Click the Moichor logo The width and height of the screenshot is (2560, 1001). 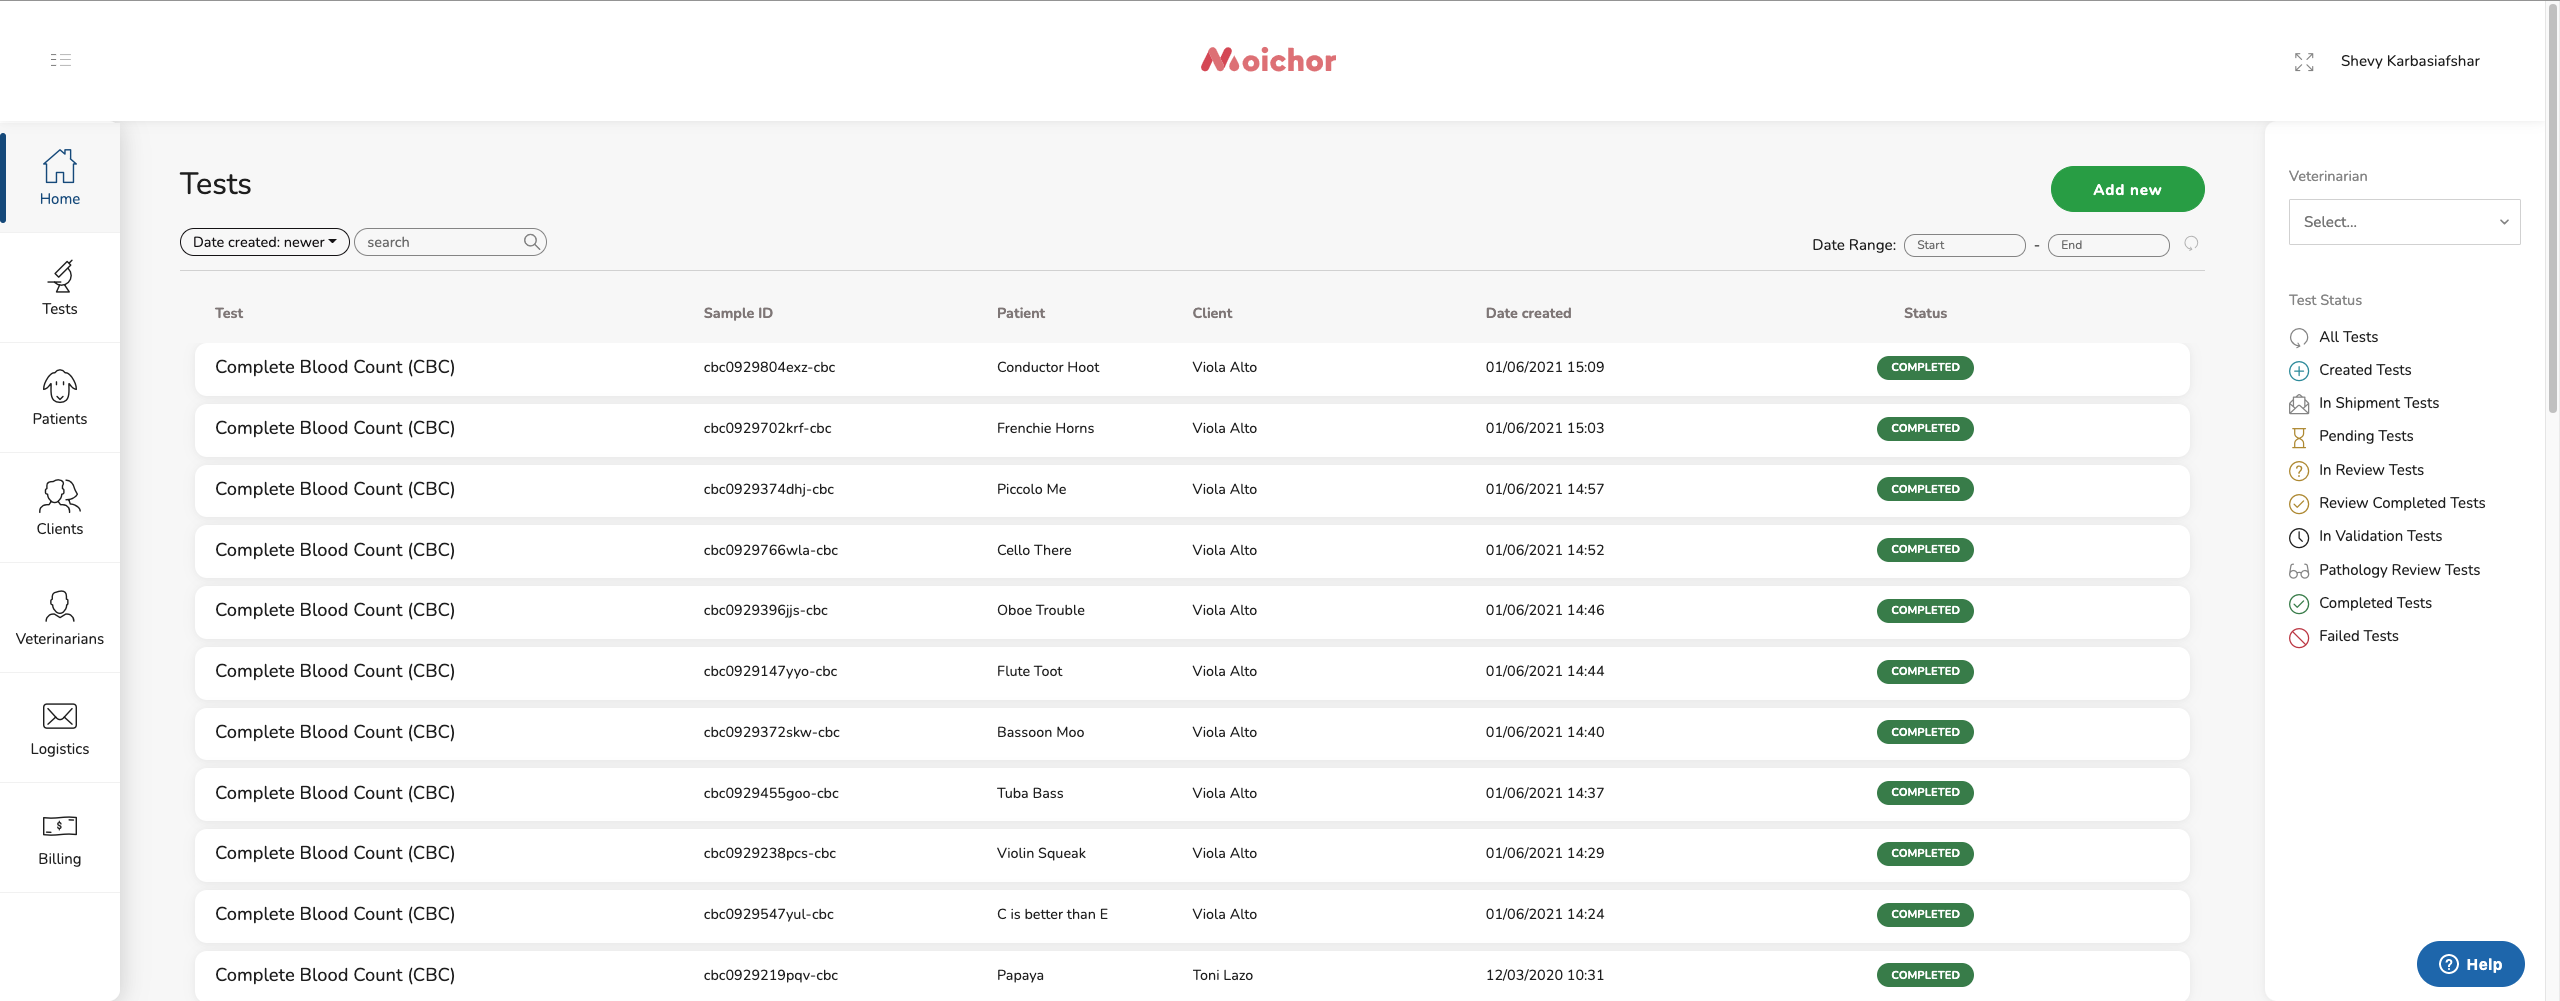1268,60
